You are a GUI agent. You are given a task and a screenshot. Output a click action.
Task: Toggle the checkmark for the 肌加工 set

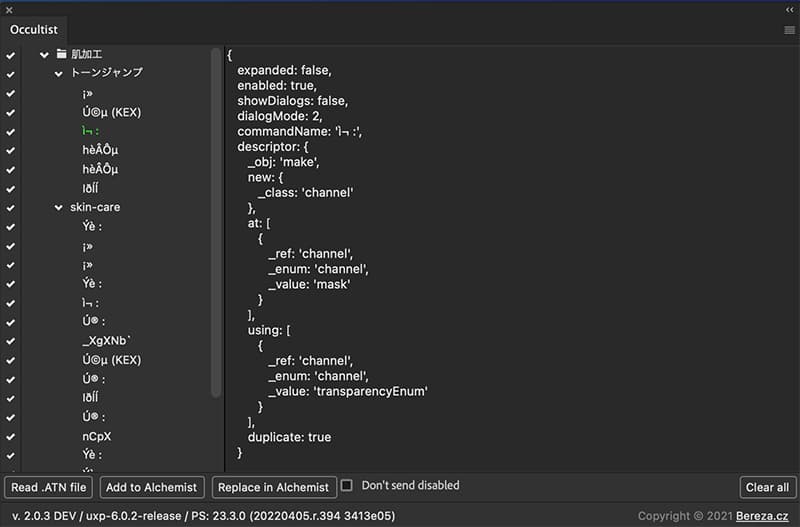click(10, 54)
